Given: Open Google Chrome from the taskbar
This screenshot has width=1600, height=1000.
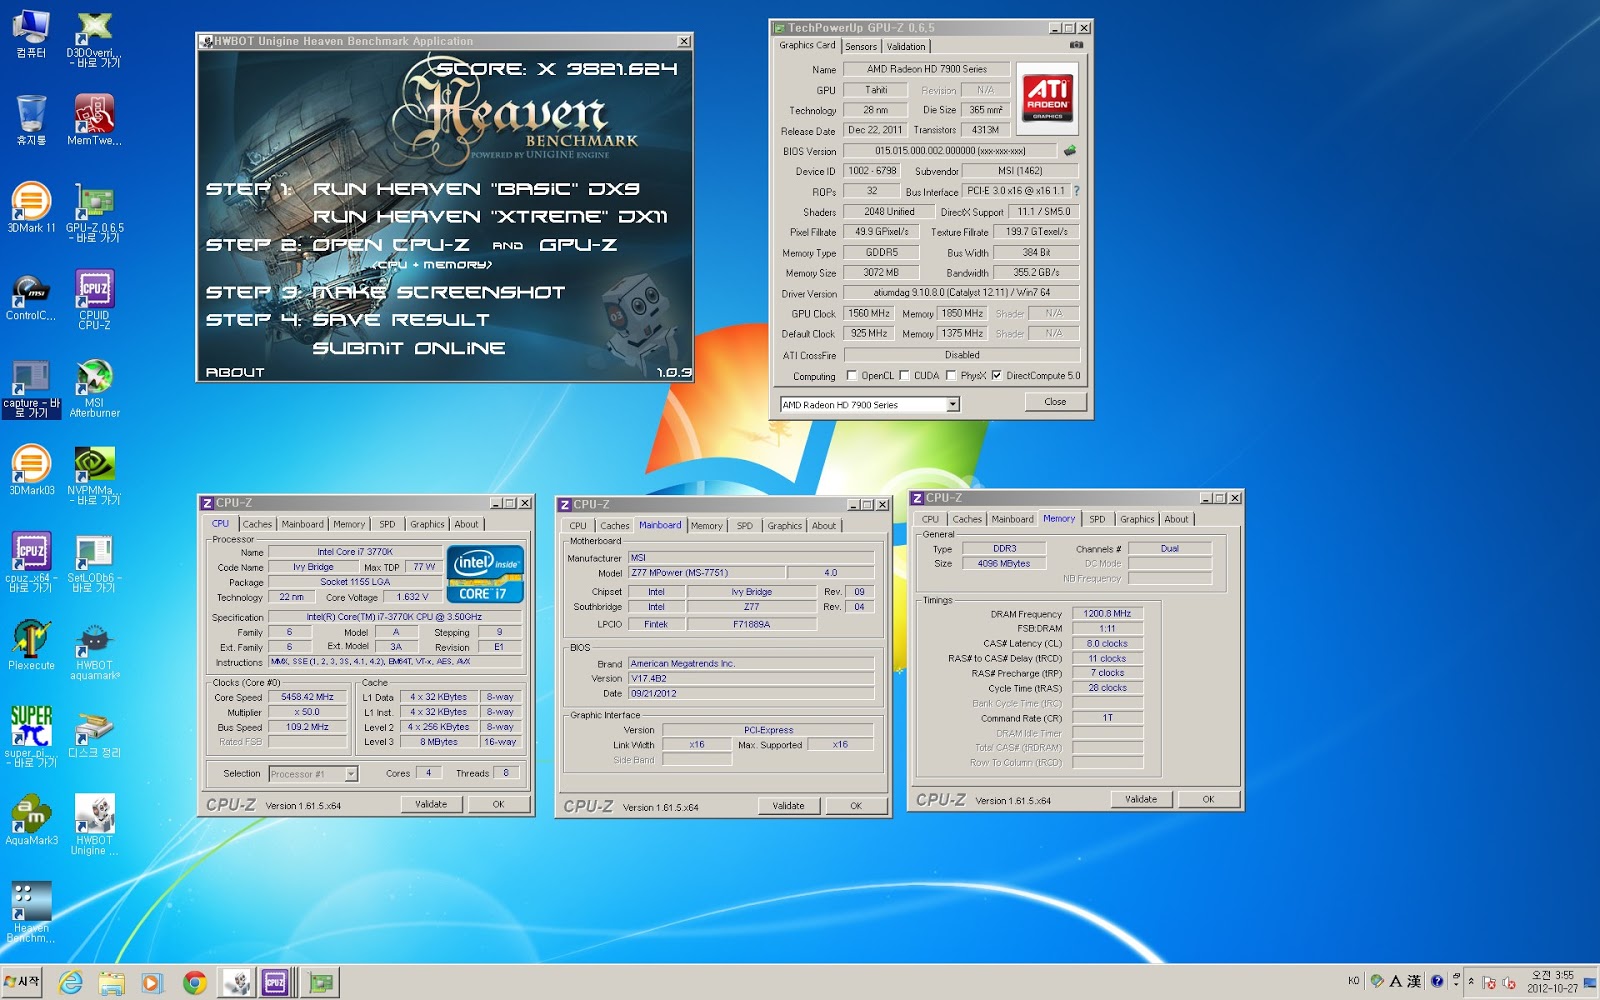Looking at the screenshot, I should pyautogui.click(x=194, y=983).
